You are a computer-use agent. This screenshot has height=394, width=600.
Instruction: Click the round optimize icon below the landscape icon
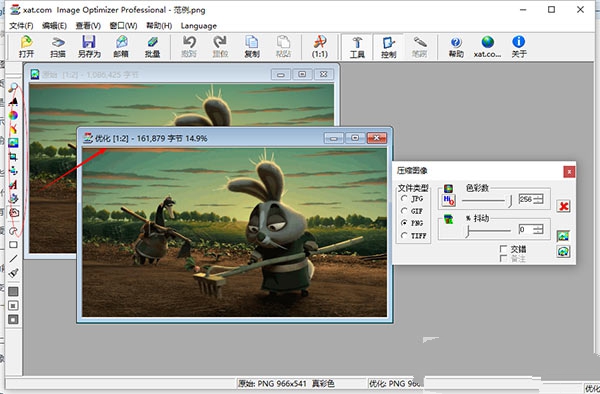[x=563, y=252]
